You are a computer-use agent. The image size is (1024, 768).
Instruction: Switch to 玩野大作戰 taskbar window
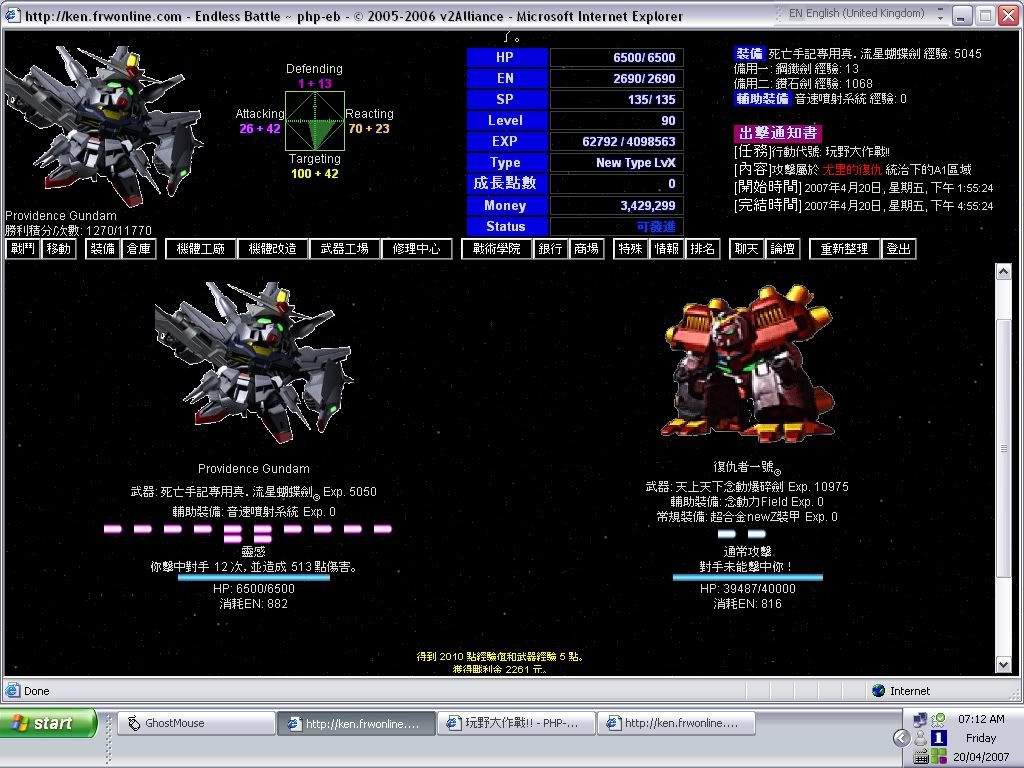click(515, 723)
